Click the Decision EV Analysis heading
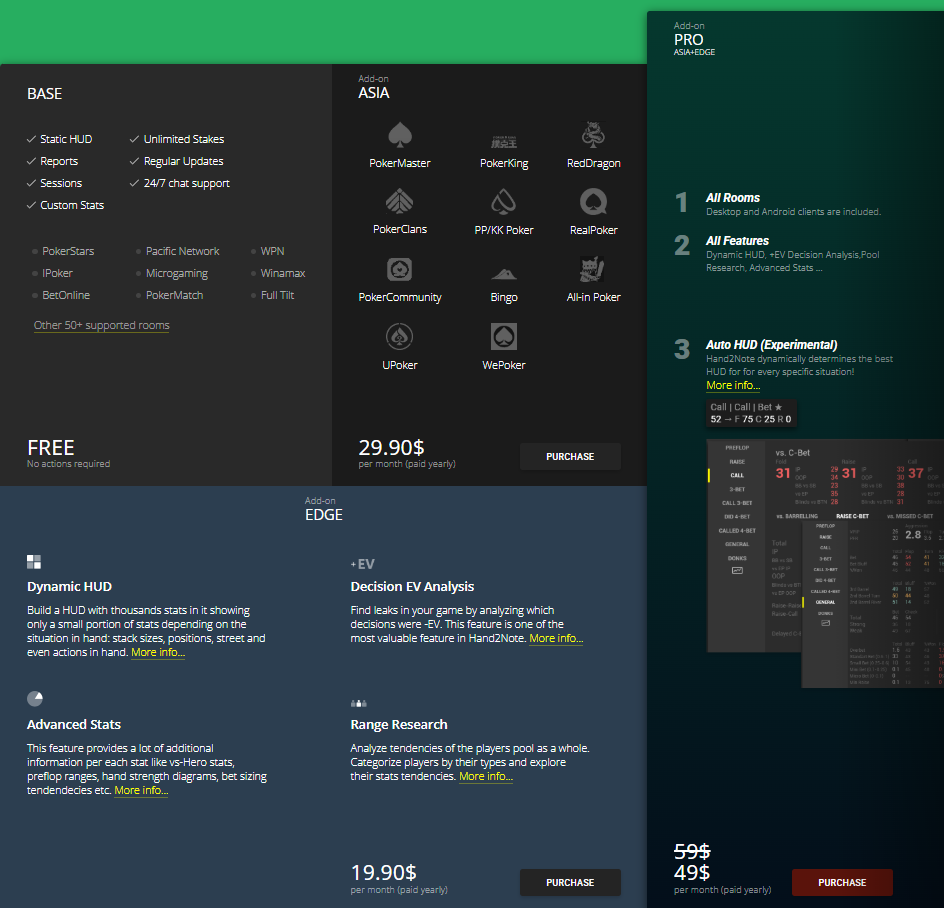This screenshot has height=908, width=944. point(412,586)
